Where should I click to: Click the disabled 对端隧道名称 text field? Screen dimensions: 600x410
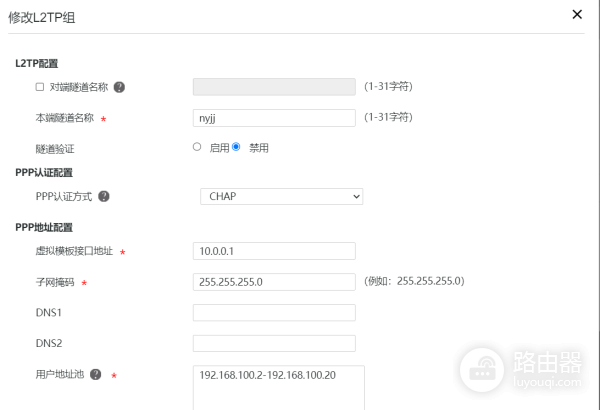click(x=274, y=87)
